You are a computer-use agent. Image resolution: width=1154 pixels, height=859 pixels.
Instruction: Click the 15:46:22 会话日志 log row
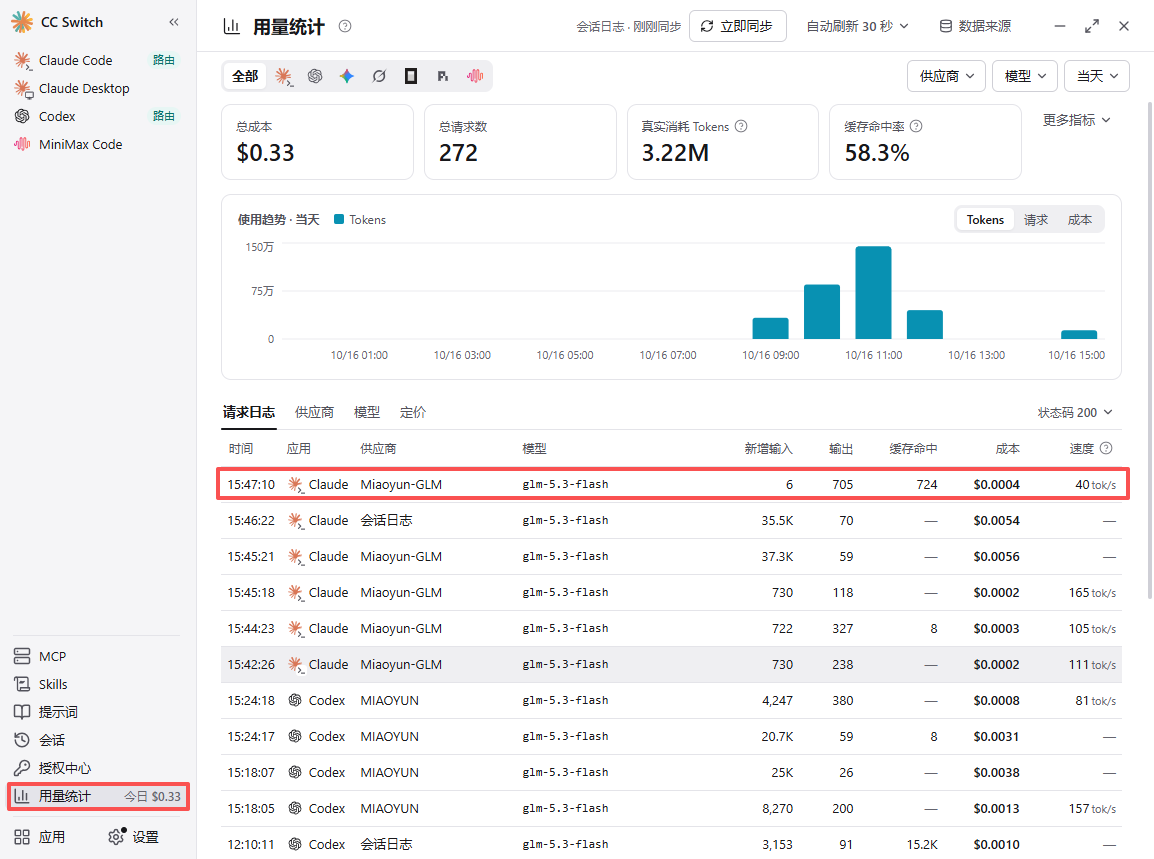(671, 520)
